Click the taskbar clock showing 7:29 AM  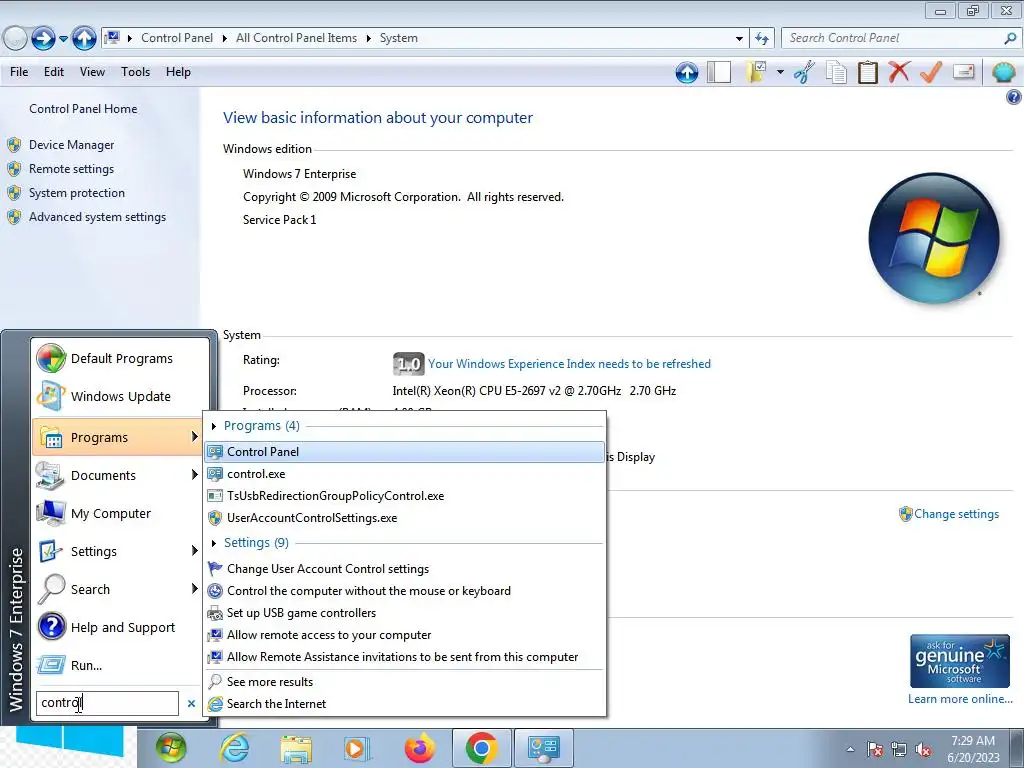(973, 749)
